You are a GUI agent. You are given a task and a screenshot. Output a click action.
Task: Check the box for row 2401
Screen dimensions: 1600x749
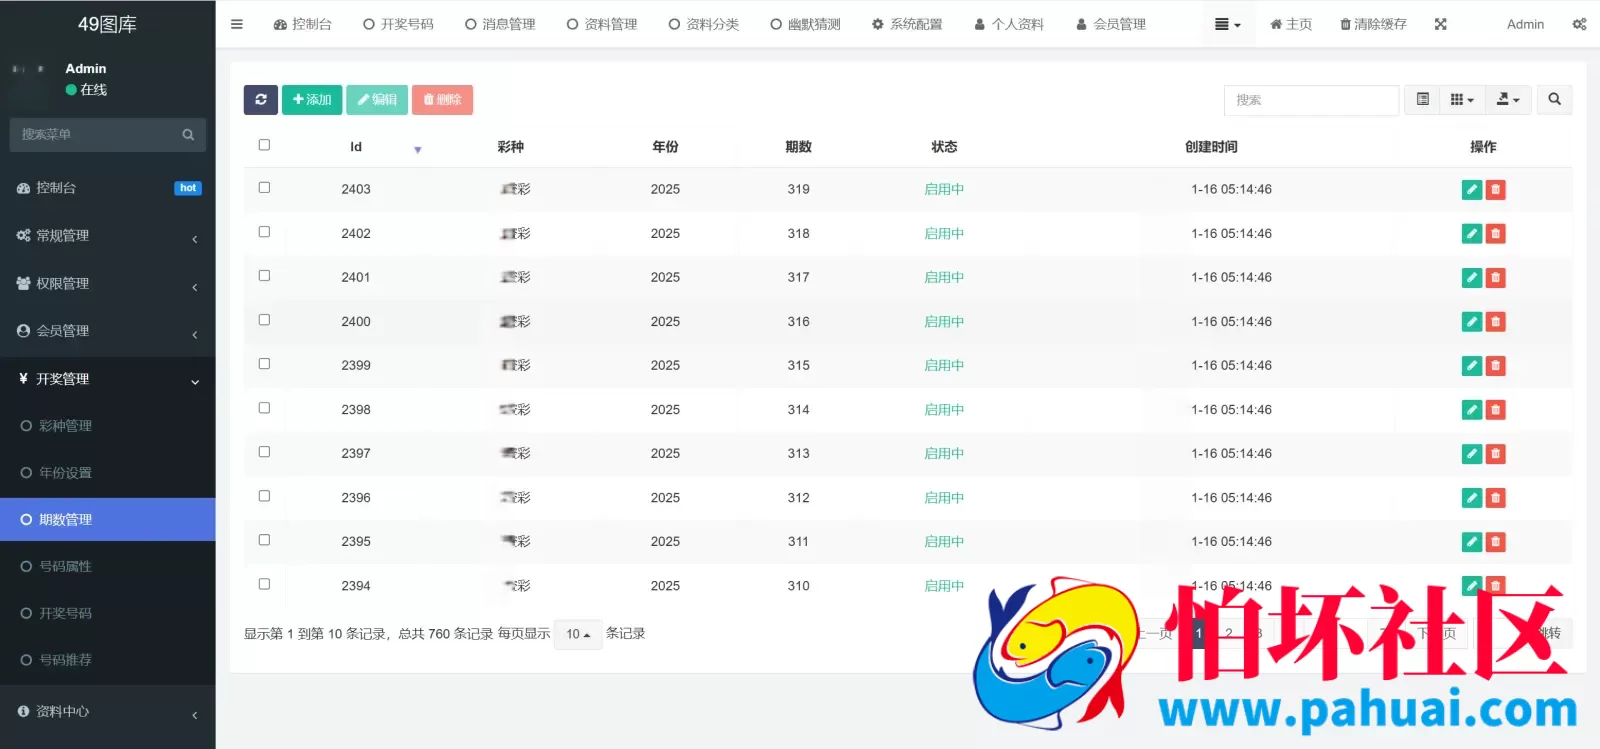coord(264,276)
